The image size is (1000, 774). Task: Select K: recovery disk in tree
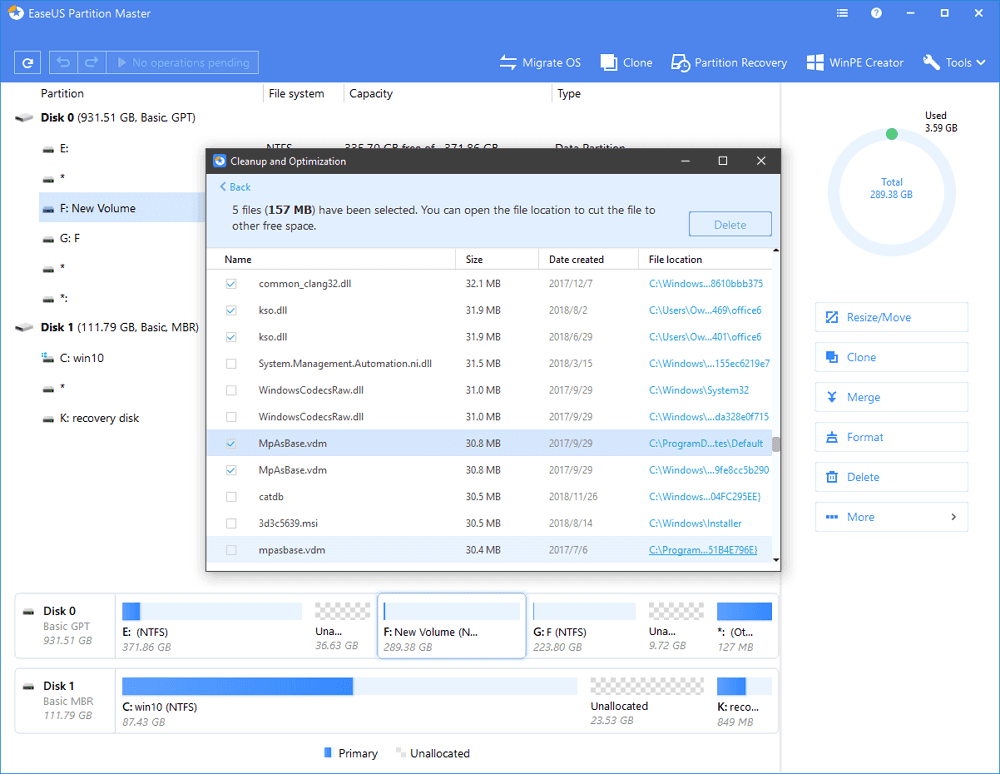(91, 418)
